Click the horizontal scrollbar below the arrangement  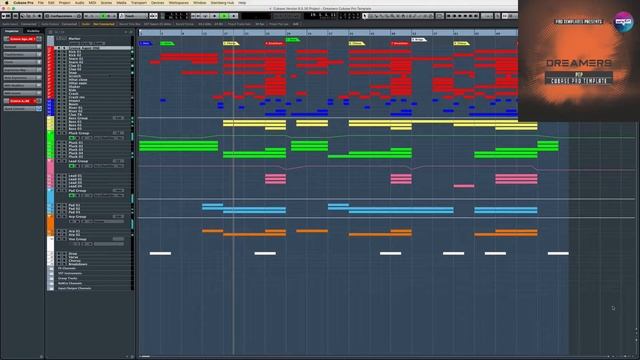[373, 356]
